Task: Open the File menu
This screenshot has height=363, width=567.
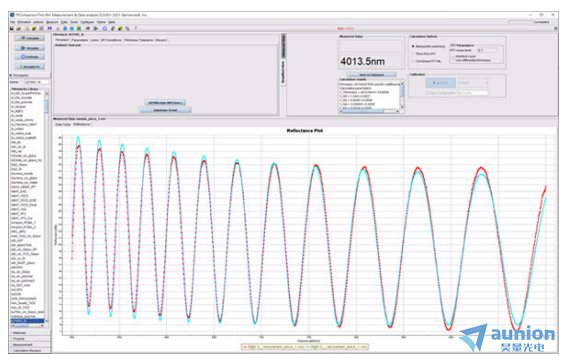Action: tap(12, 22)
